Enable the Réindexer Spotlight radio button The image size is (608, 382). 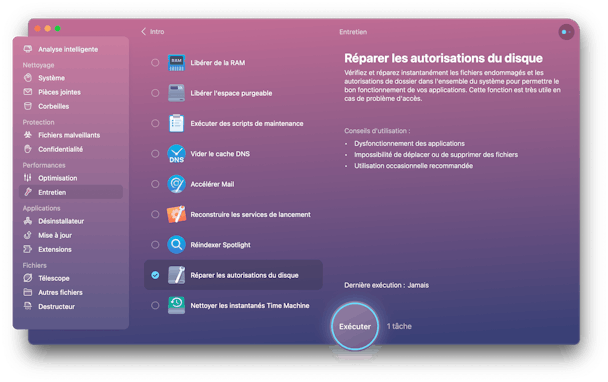pyautogui.click(x=155, y=245)
